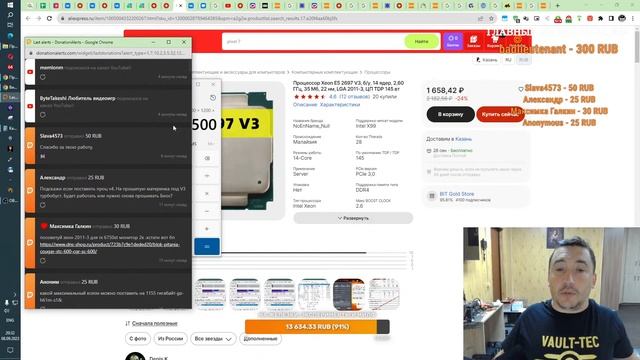
Task: Replay the ByteTakeshi subscription alert
Action: click(x=43, y=115)
